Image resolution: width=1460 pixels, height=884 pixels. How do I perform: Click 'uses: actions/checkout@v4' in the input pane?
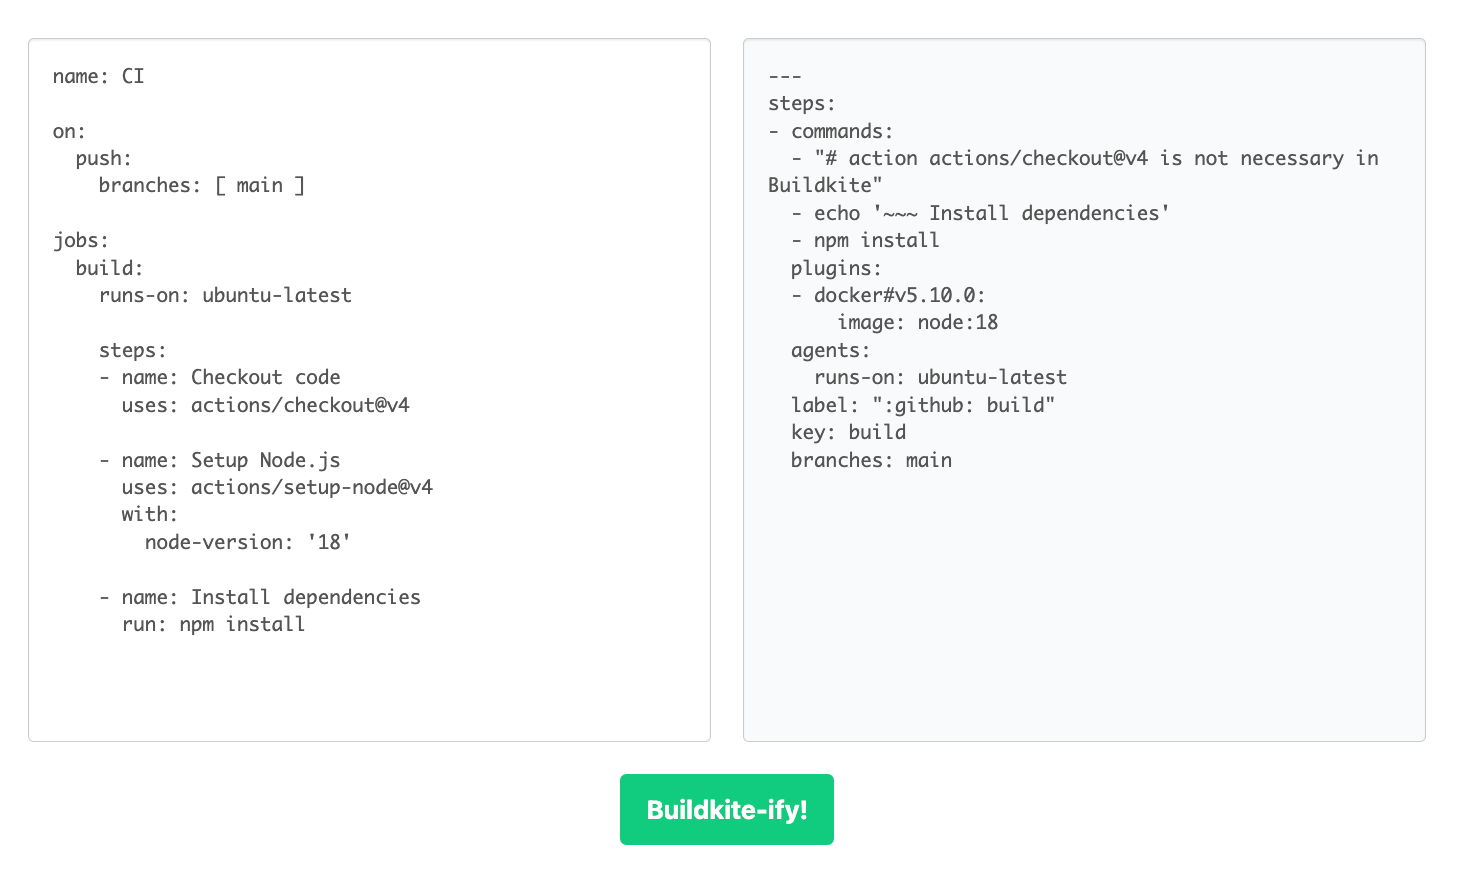[x=265, y=405]
